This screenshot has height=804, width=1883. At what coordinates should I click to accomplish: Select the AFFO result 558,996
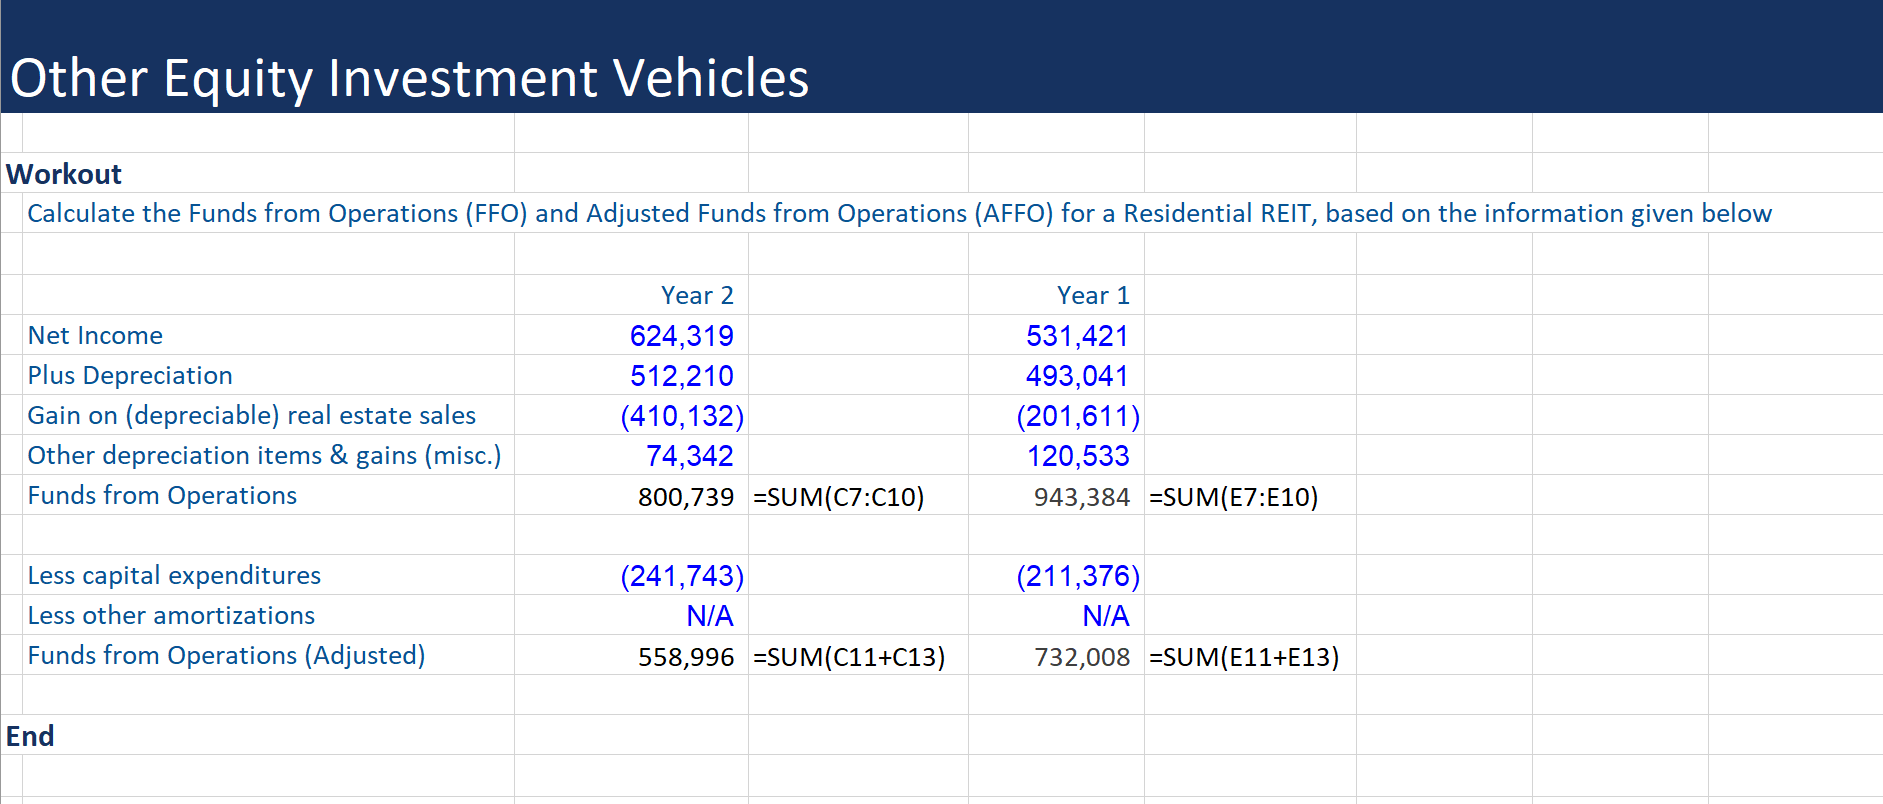coord(686,657)
